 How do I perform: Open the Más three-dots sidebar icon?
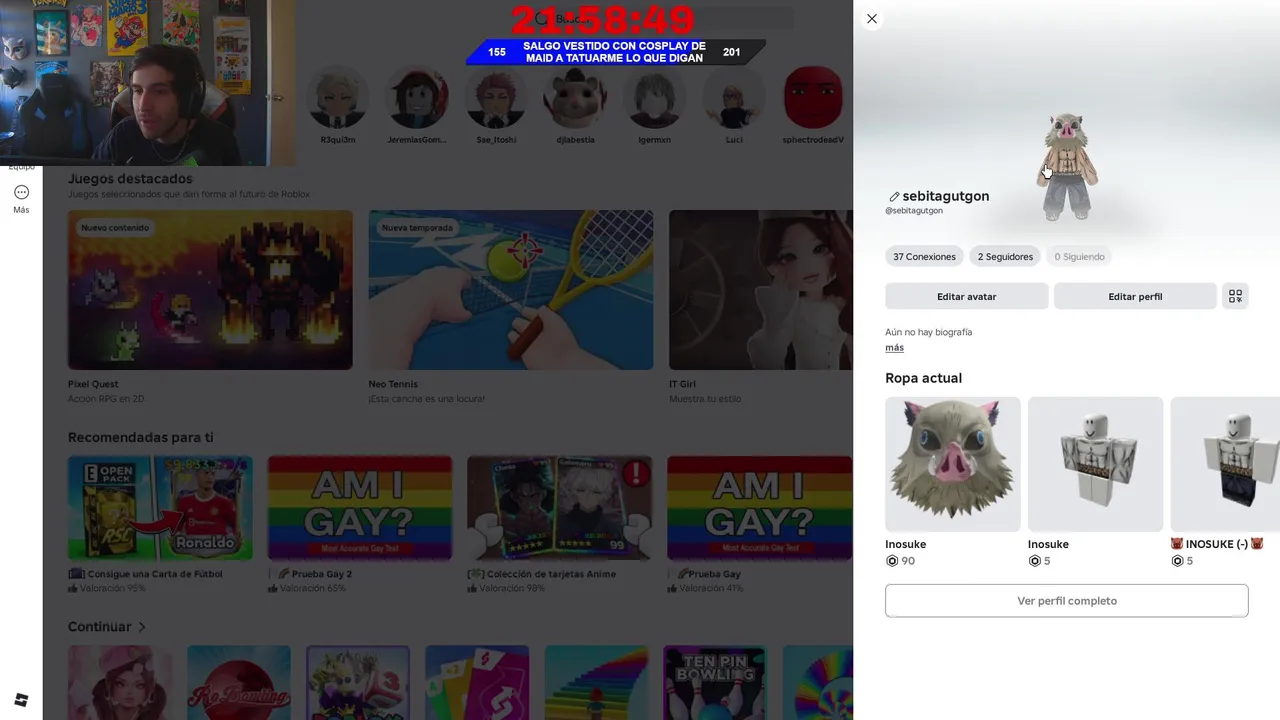[21, 192]
